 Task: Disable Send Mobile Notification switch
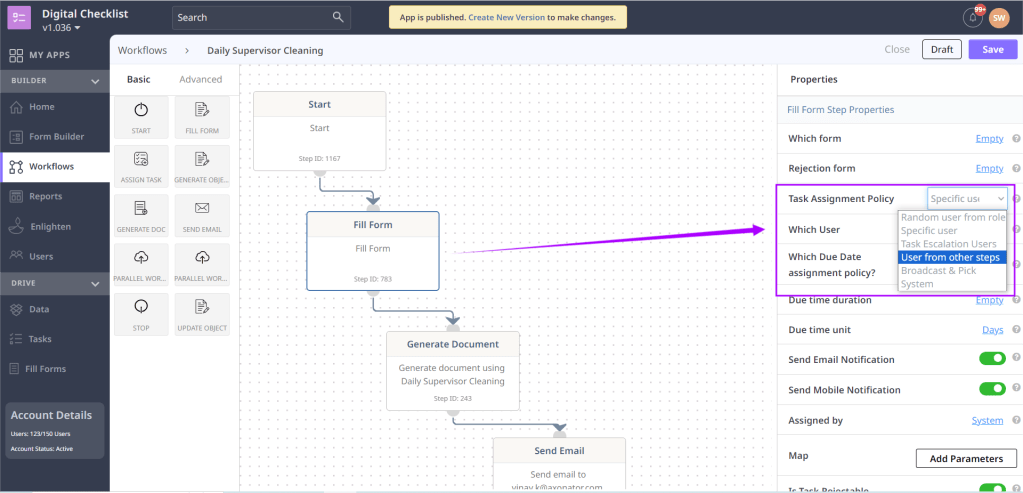pyautogui.click(x=992, y=389)
